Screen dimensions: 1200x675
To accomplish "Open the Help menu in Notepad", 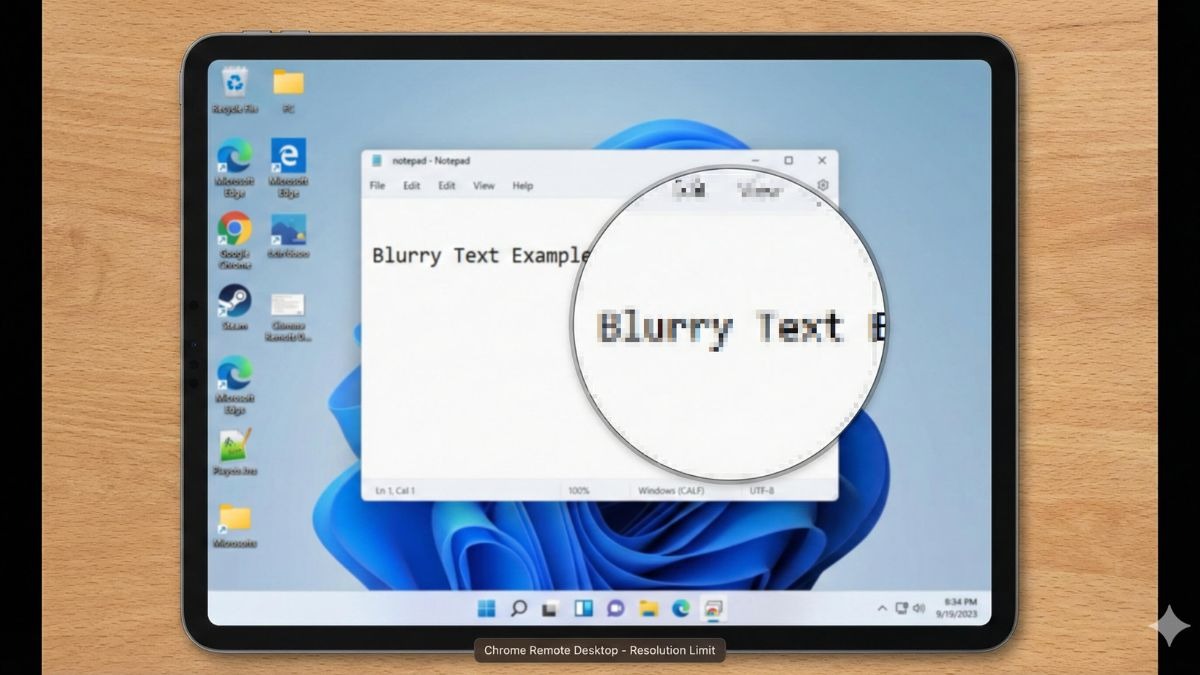I will point(523,186).
